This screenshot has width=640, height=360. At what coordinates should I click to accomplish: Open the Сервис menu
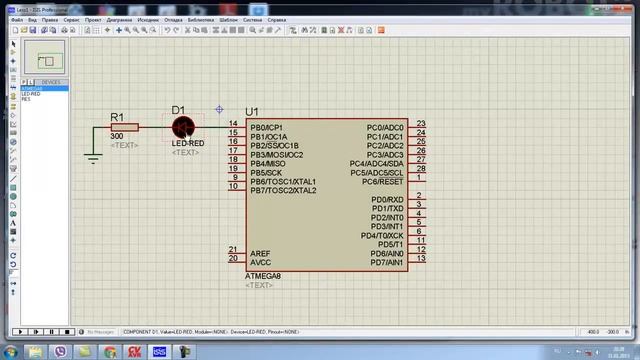coord(71,20)
